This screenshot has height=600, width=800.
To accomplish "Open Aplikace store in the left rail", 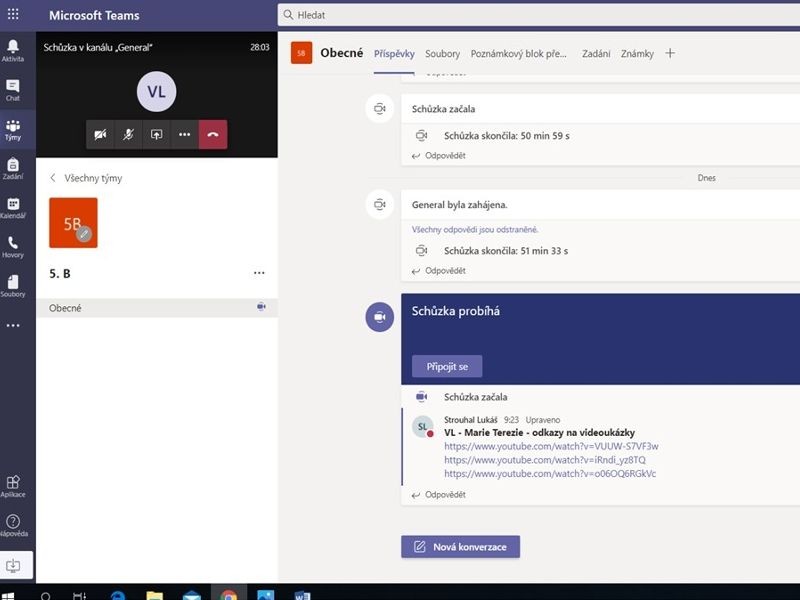I will (13, 486).
